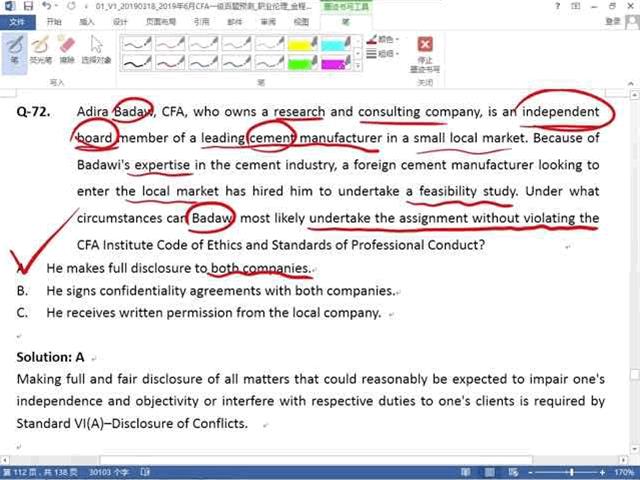
Task: Click option A full disclosure text
Action: pyautogui.click(x=179, y=269)
